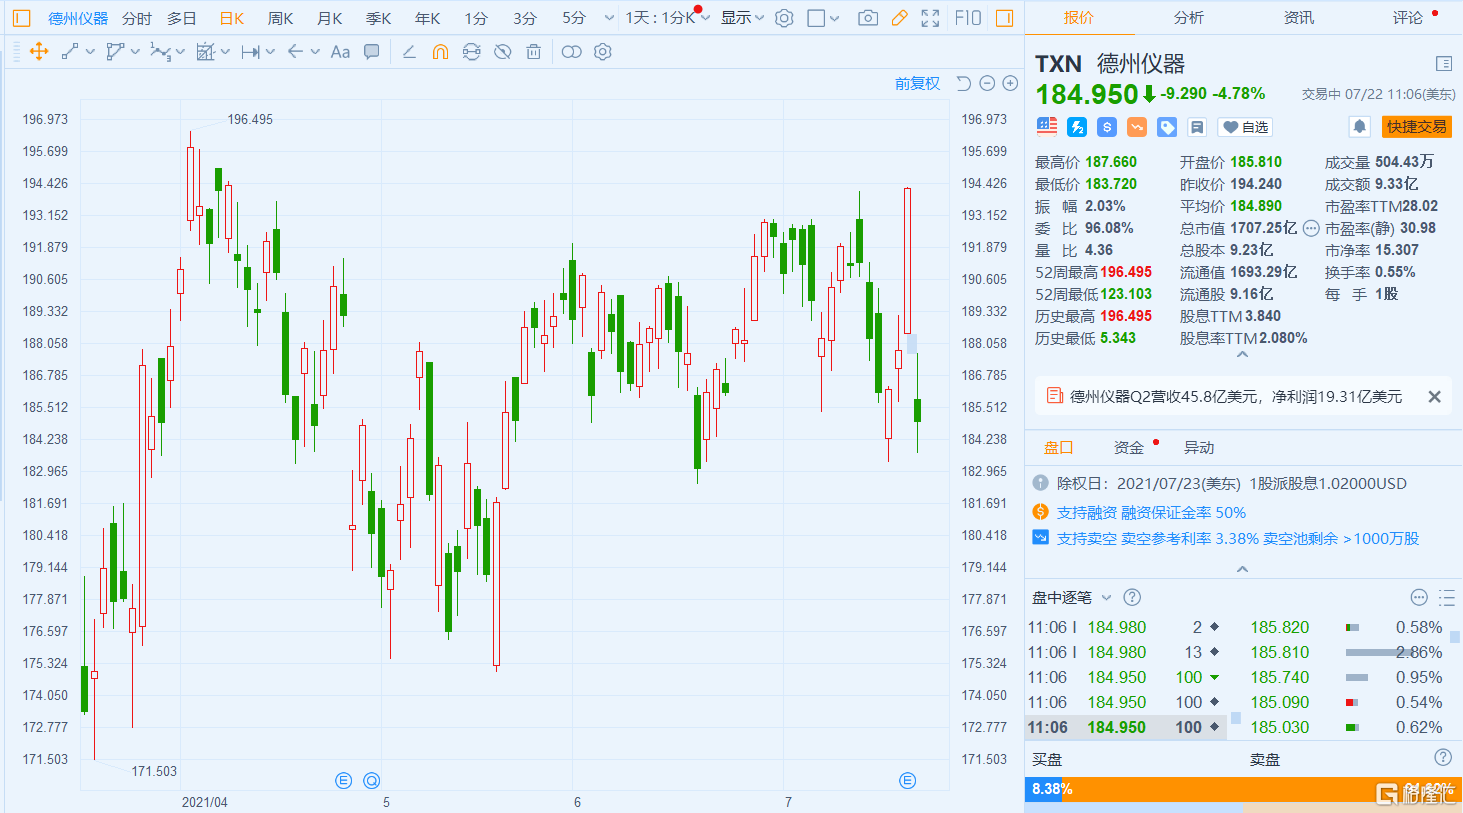This screenshot has width=1463, height=813.
Task: Toggle hide drawings eye icon
Action: pyautogui.click(x=503, y=52)
